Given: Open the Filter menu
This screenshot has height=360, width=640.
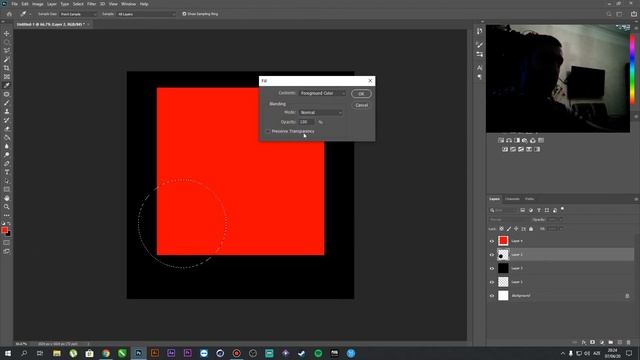Looking at the screenshot, I should [91, 4].
